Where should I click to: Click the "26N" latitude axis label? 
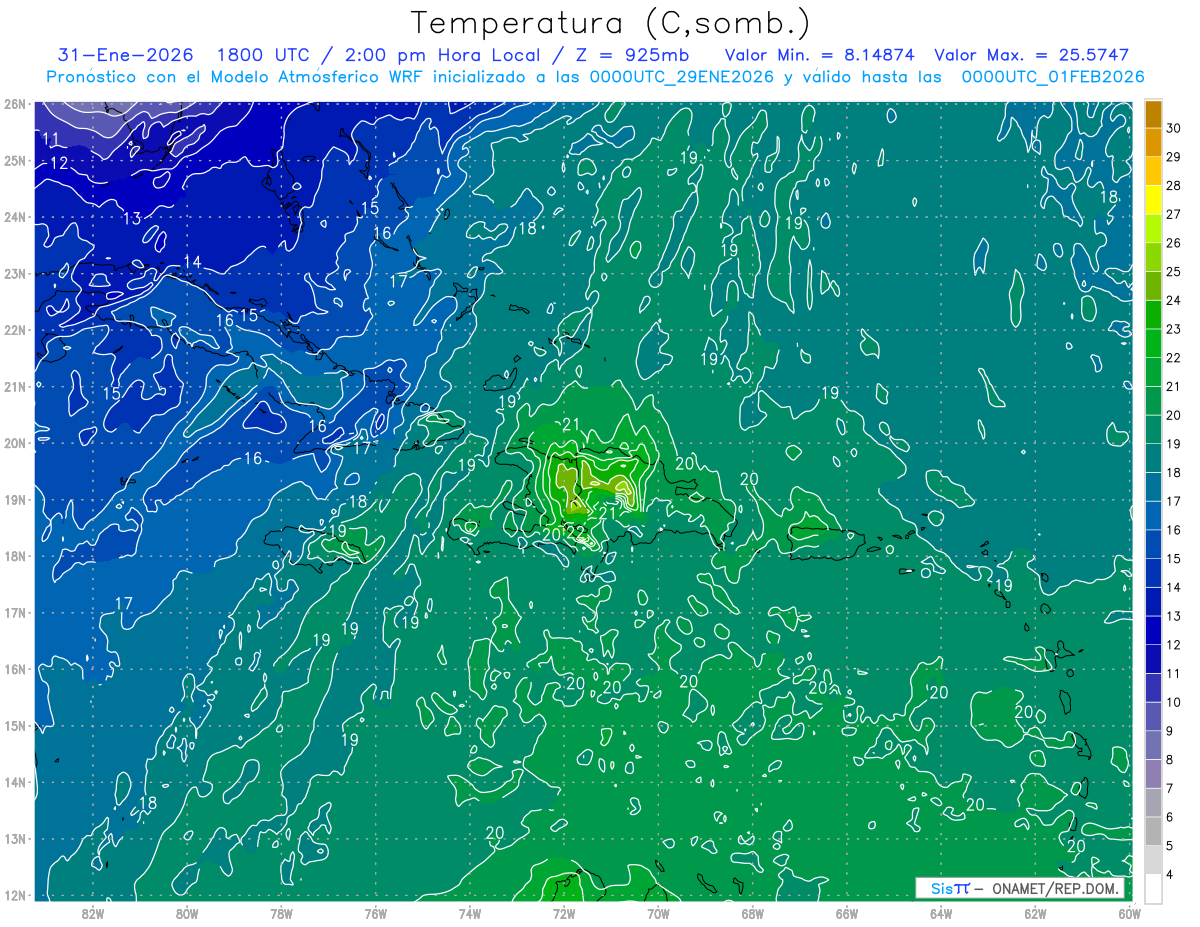tap(14, 104)
